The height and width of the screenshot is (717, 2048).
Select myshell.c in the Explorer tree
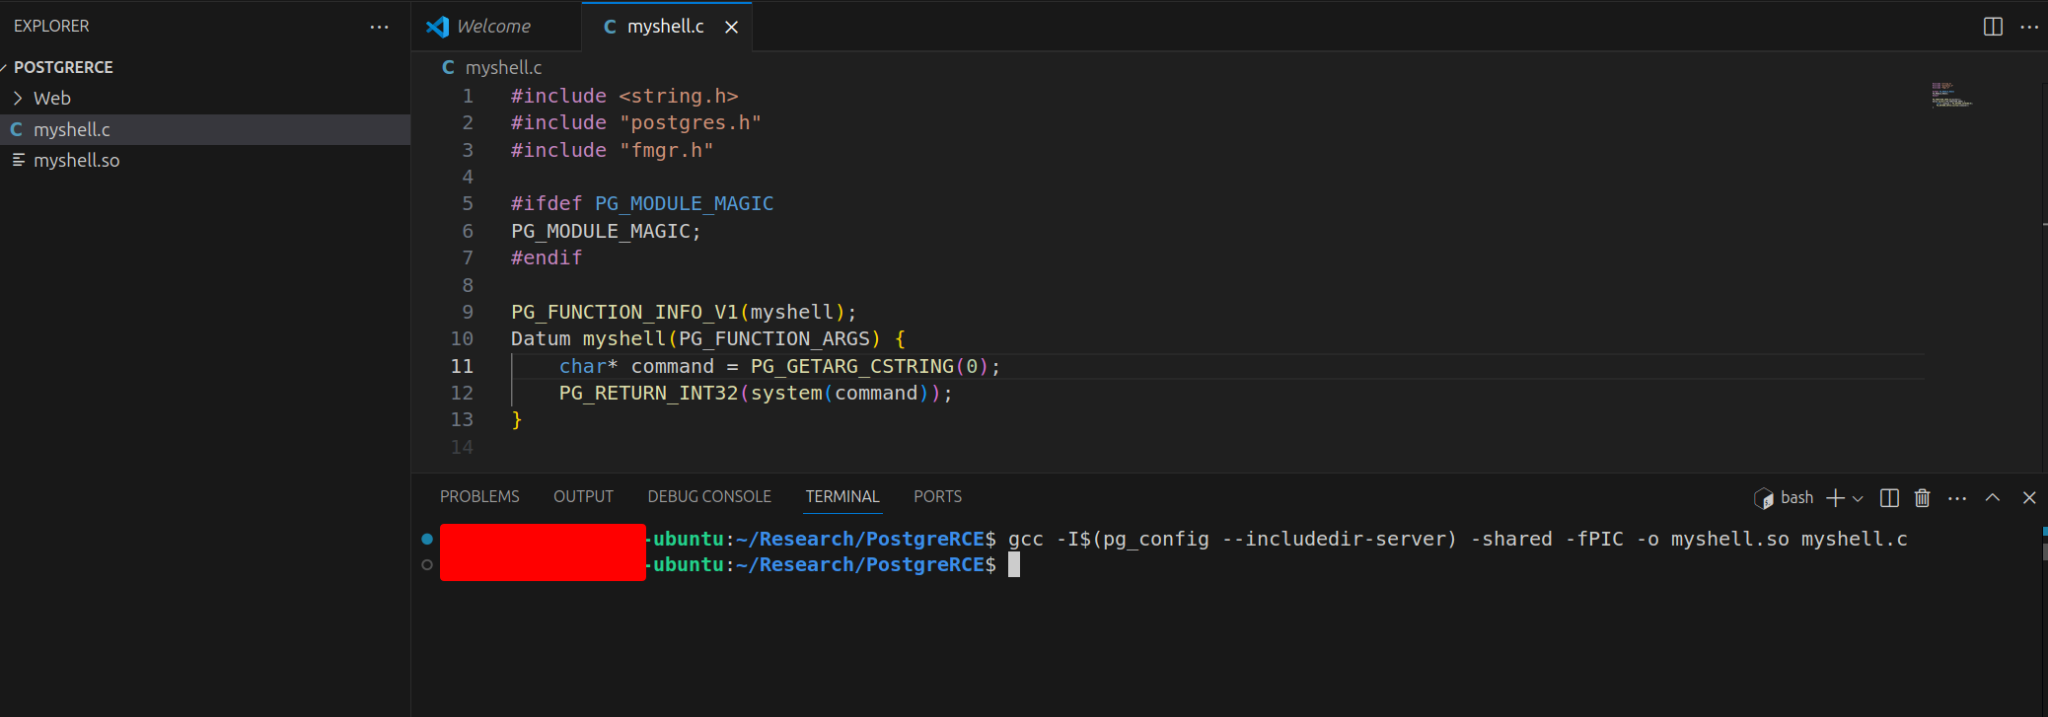click(205, 129)
